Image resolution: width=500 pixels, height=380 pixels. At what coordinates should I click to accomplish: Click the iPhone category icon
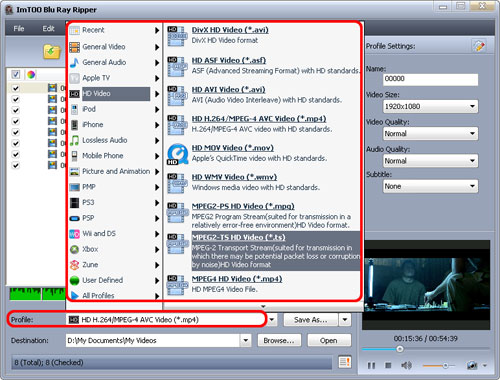[x=75, y=125]
